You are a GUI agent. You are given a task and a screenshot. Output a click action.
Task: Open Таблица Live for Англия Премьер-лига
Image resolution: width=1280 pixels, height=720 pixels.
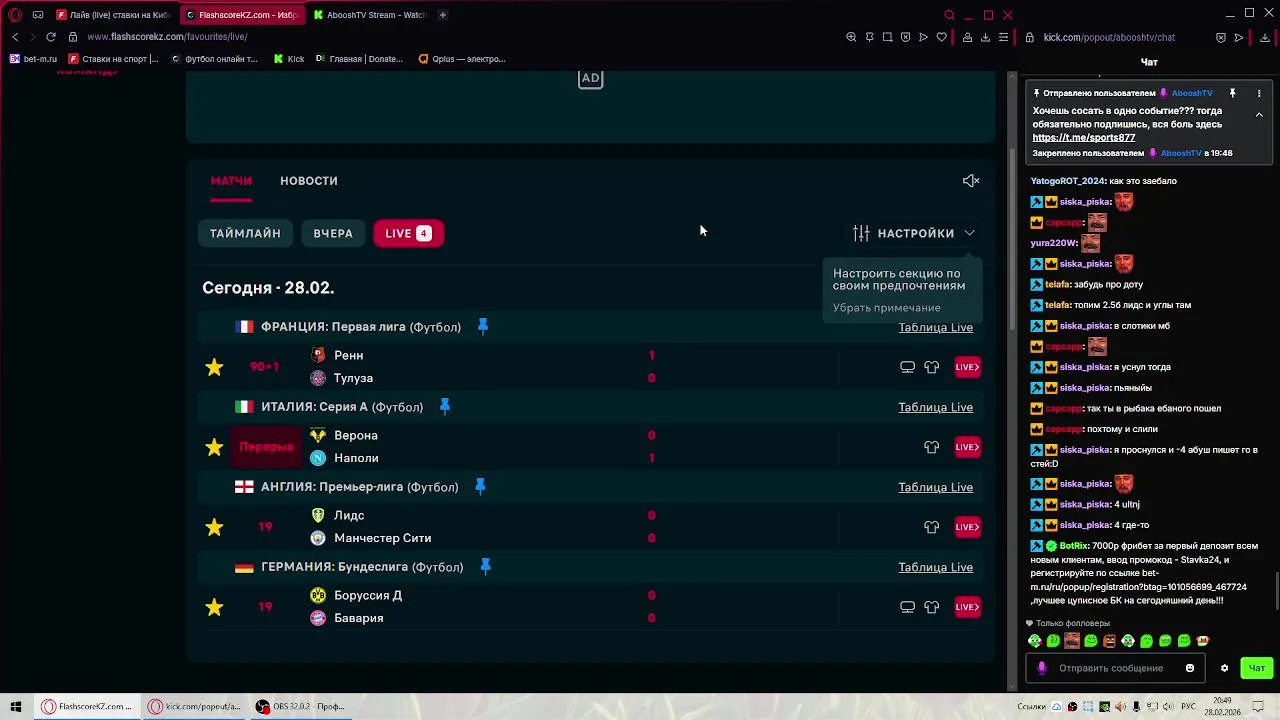pyautogui.click(x=935, y=487)
